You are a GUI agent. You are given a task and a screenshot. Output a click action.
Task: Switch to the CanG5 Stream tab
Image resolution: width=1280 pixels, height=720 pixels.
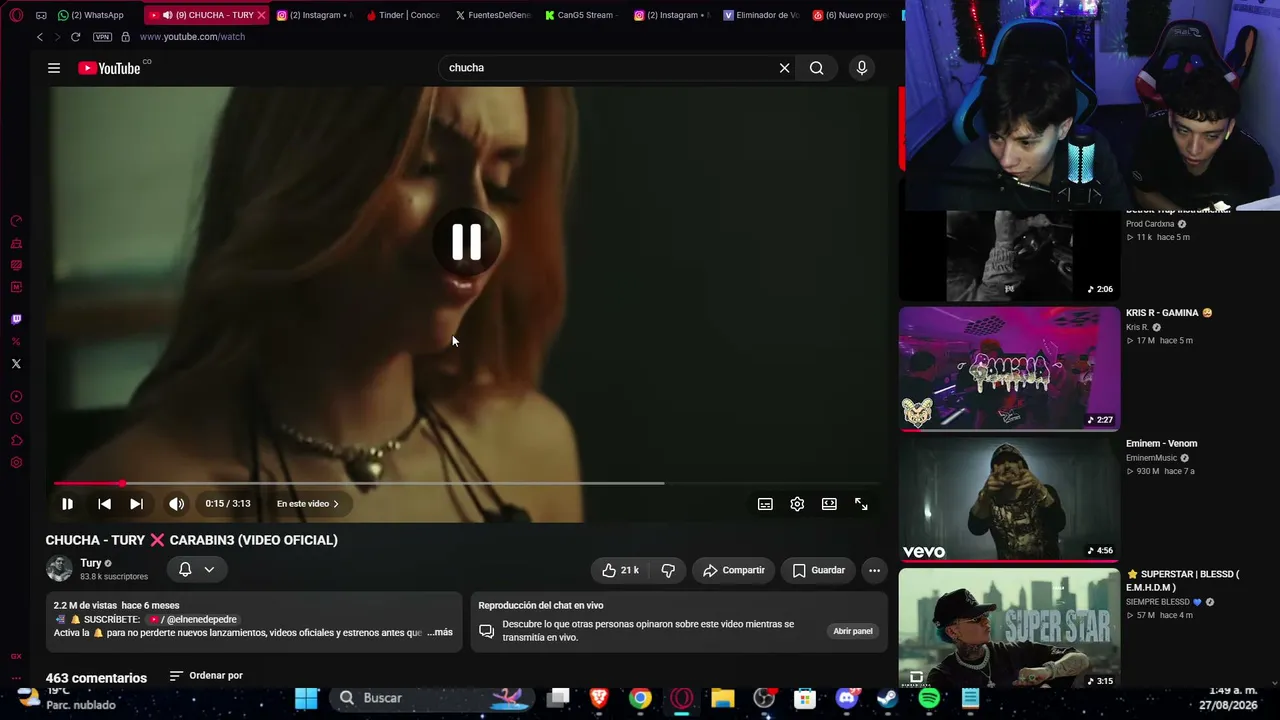pyautogui.click(x=581, y=15)
